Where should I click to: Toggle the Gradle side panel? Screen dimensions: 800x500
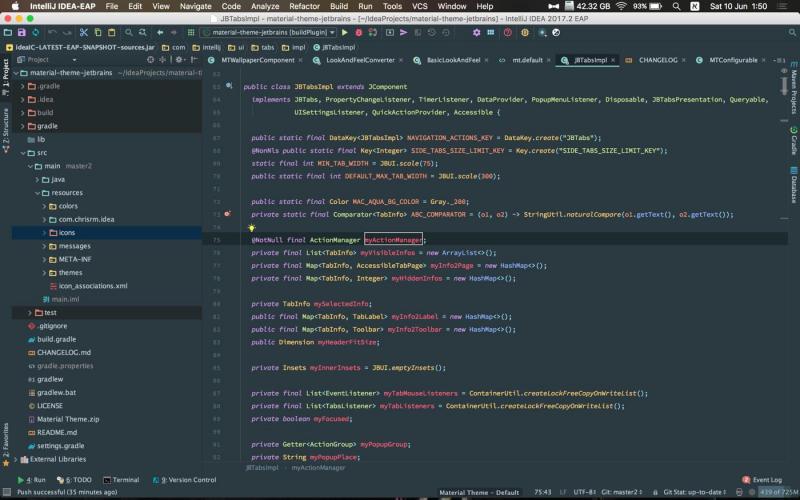pyautogui.click(x=794, y=140)
